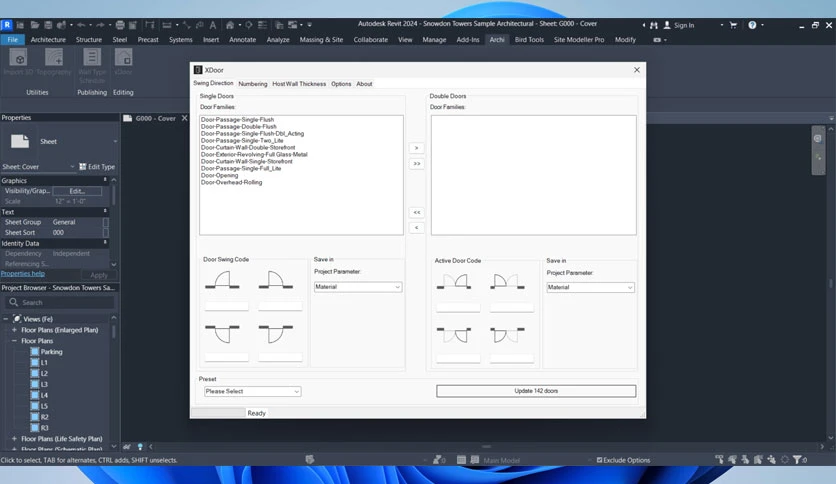
Task: Select Door-Overhead-Rolling in the families list
Action: tap(231, 182)
